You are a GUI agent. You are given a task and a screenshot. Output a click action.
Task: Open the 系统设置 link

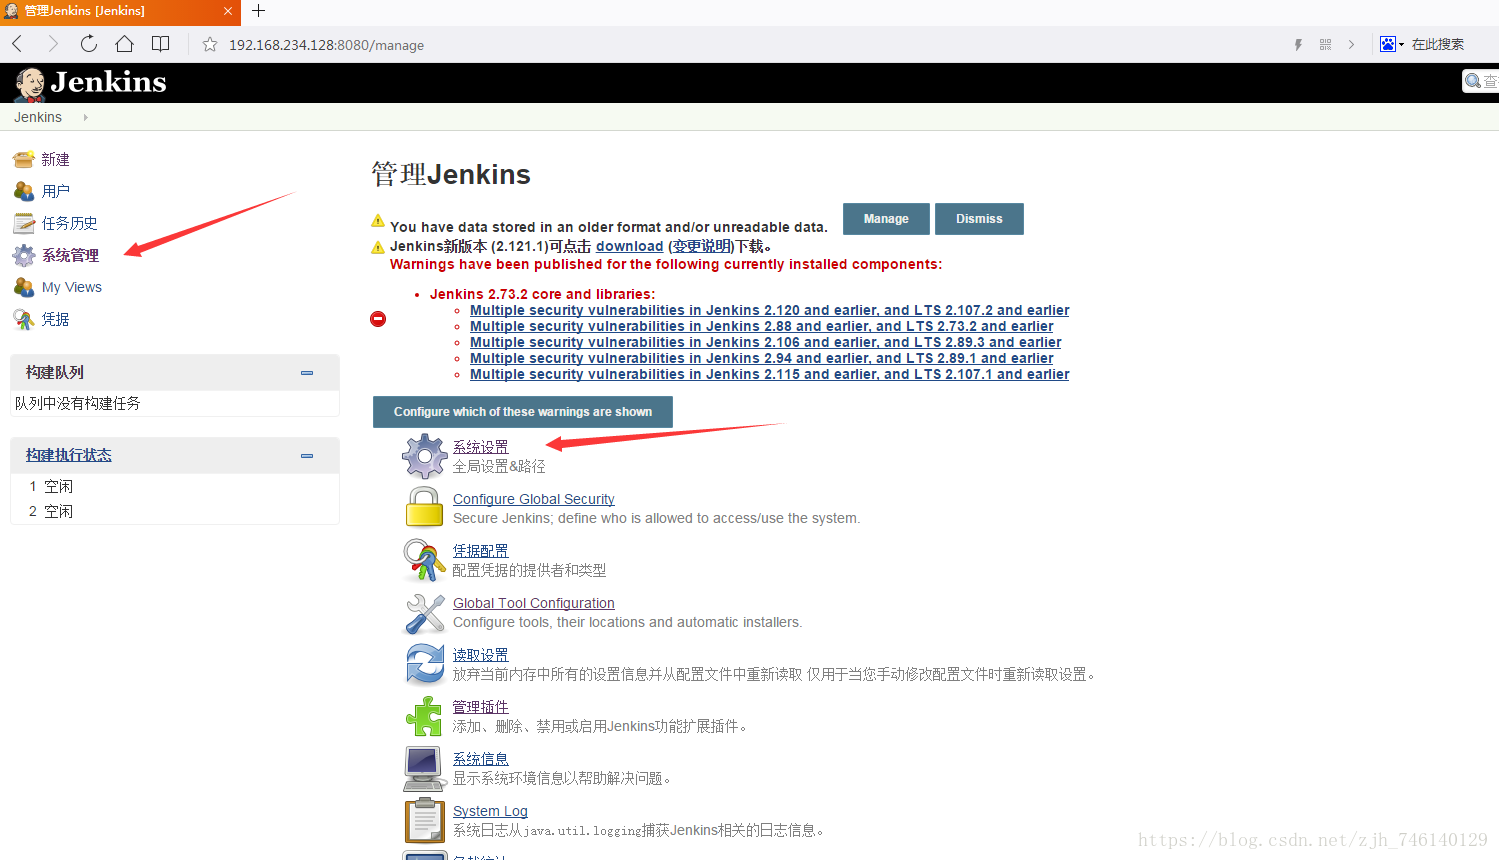(481, 447)
